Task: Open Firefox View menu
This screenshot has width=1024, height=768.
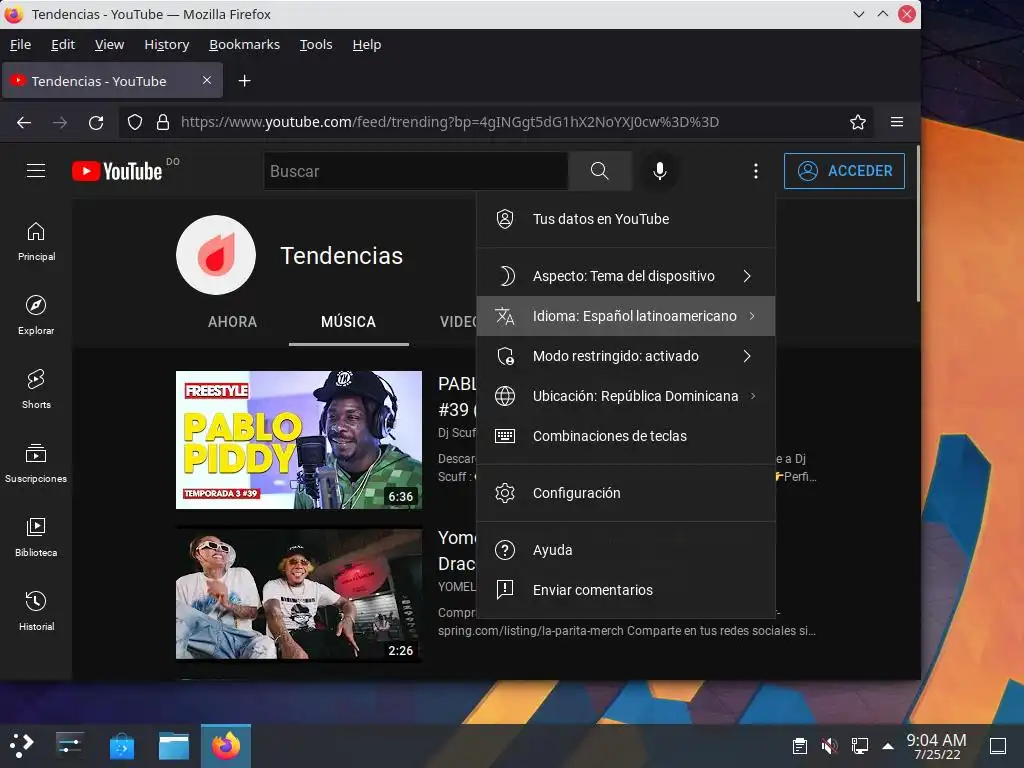Action: (109, 44)
